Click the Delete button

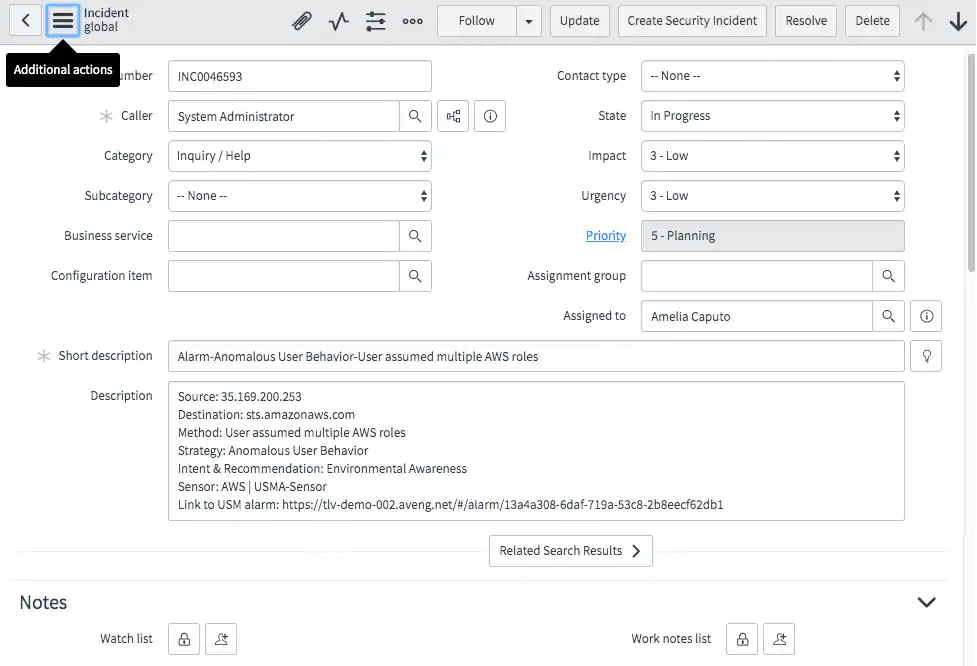coord(872,21)
